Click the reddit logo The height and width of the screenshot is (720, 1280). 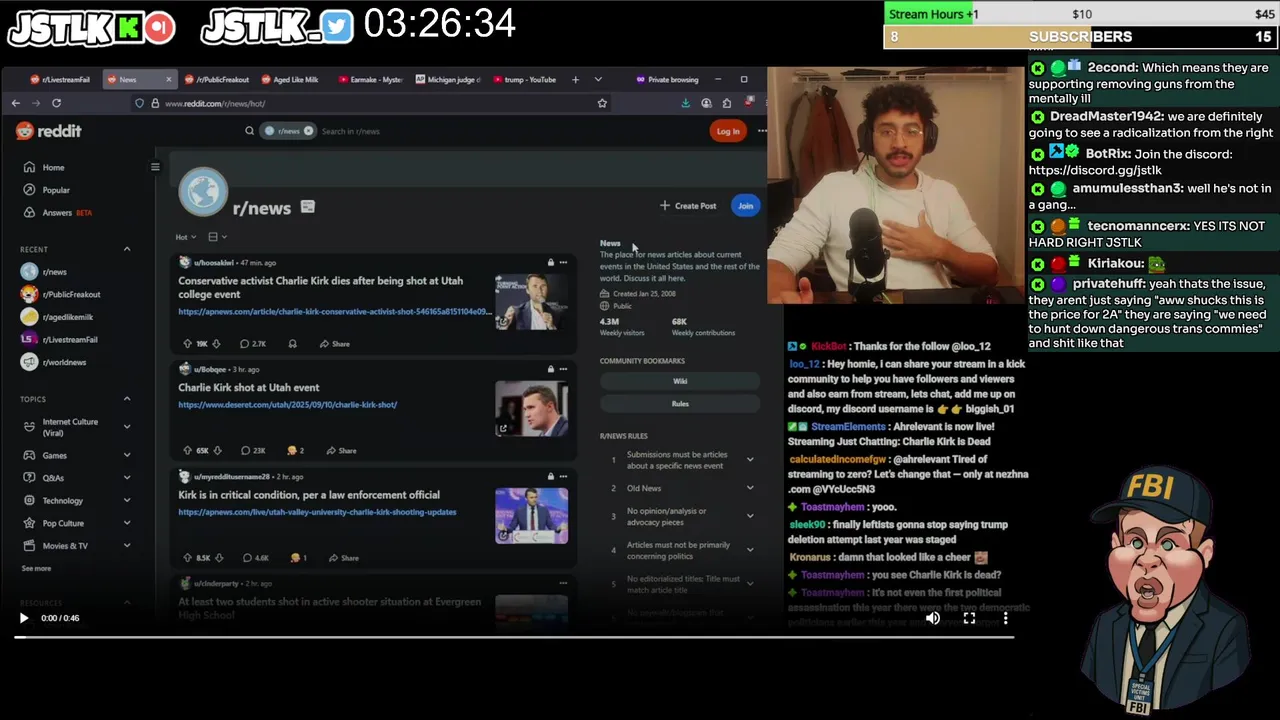[49, 131]
